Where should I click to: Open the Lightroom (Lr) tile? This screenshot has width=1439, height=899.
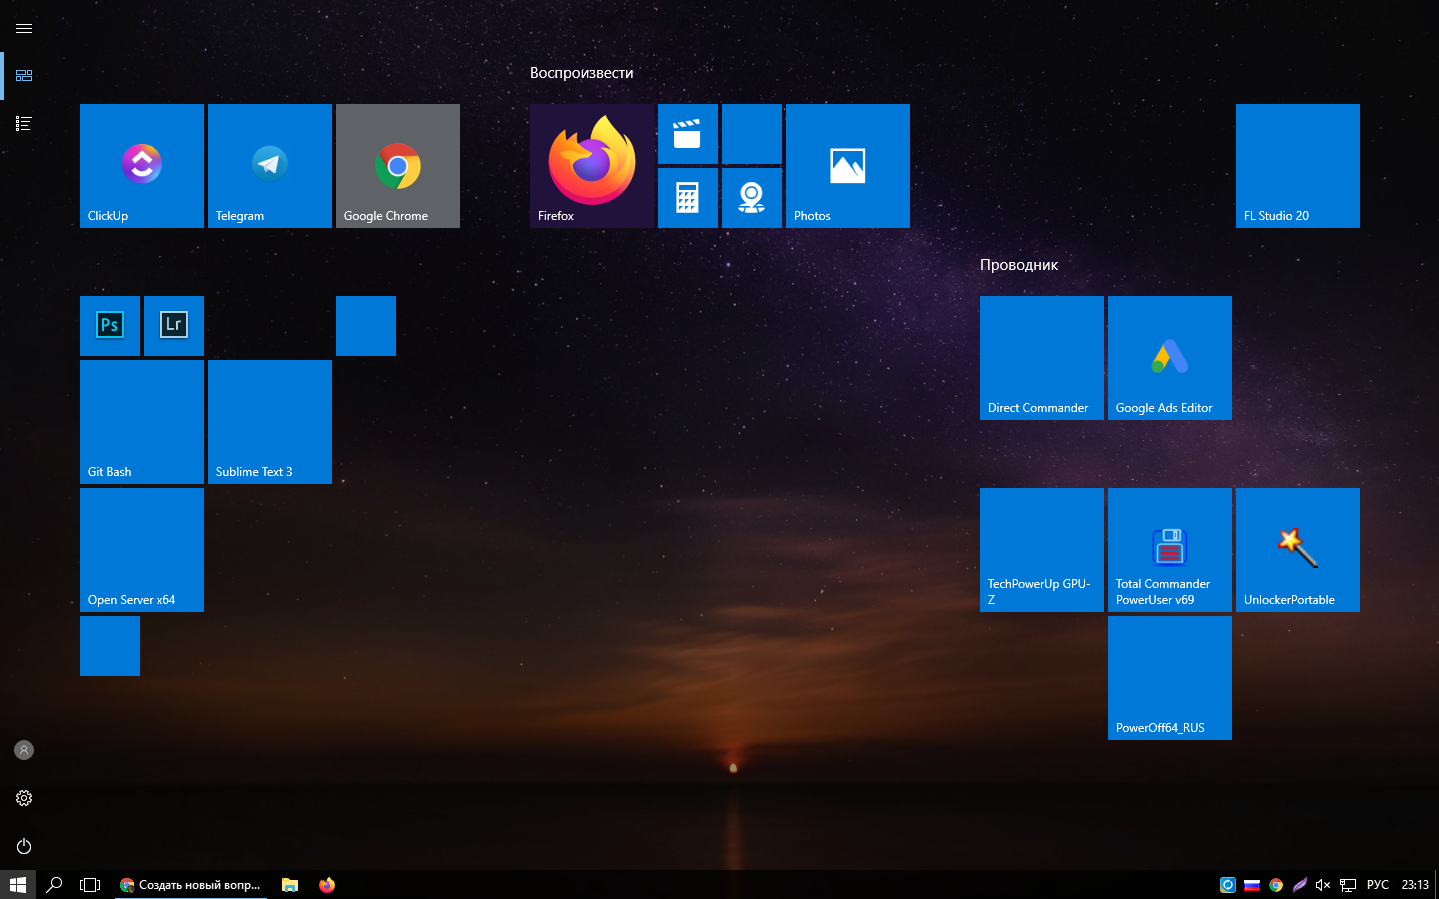[x=174, y=326]
